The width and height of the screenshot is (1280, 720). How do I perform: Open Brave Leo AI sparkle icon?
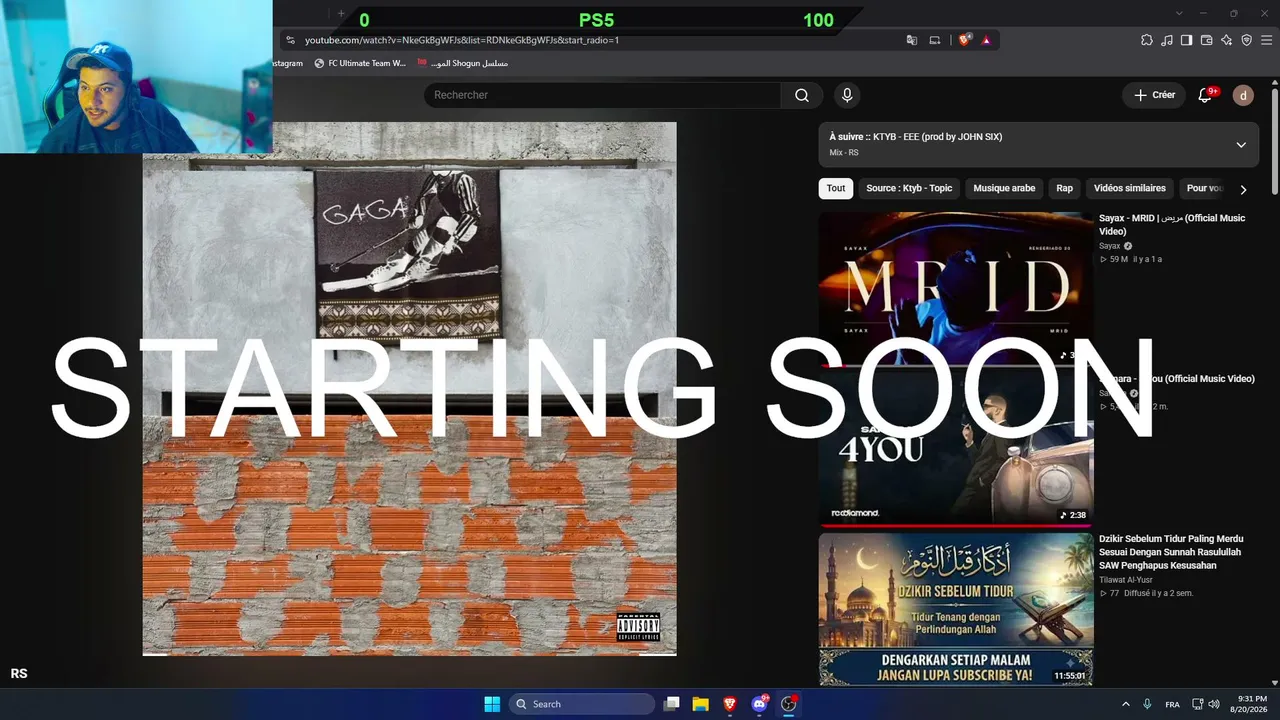[1227, 40]
